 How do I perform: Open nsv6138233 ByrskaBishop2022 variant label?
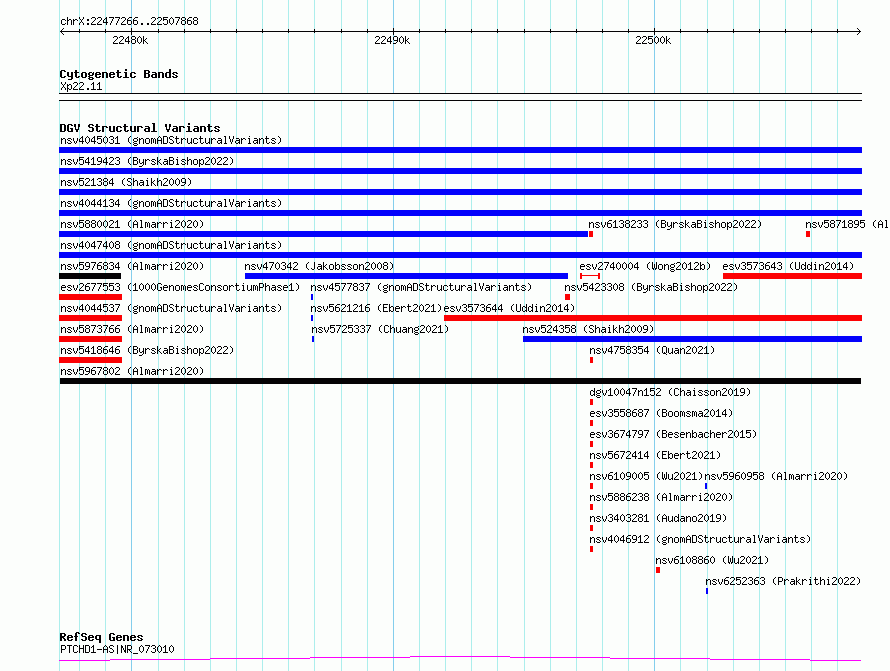click(x=675, y=224)
